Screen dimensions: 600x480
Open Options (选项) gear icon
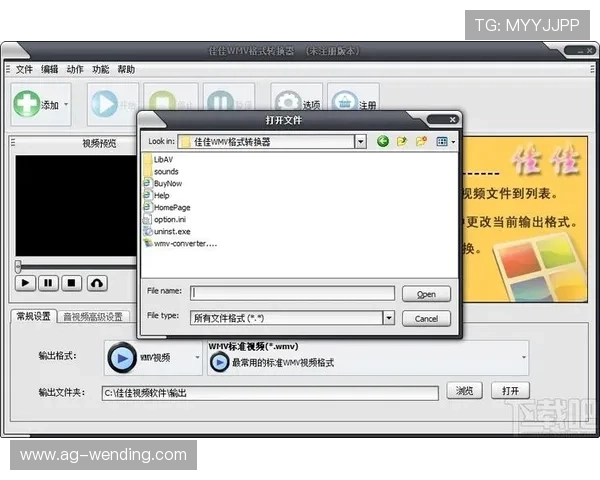(288, 101)
